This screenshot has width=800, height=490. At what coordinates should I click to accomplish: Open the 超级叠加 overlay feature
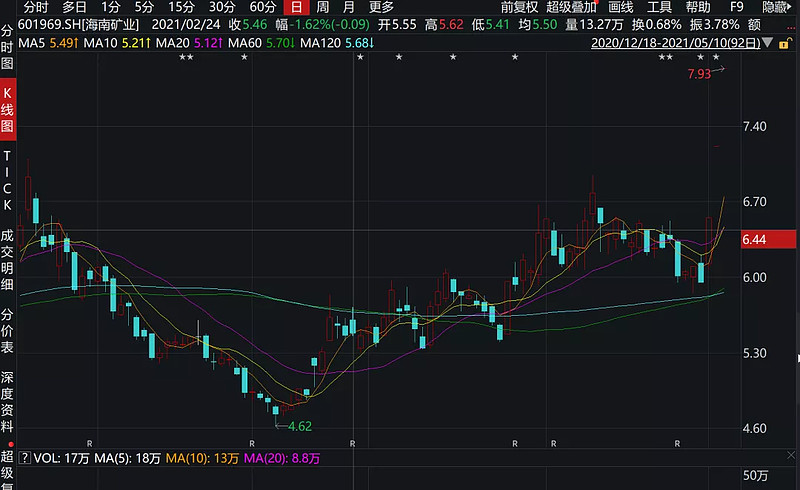571,7
